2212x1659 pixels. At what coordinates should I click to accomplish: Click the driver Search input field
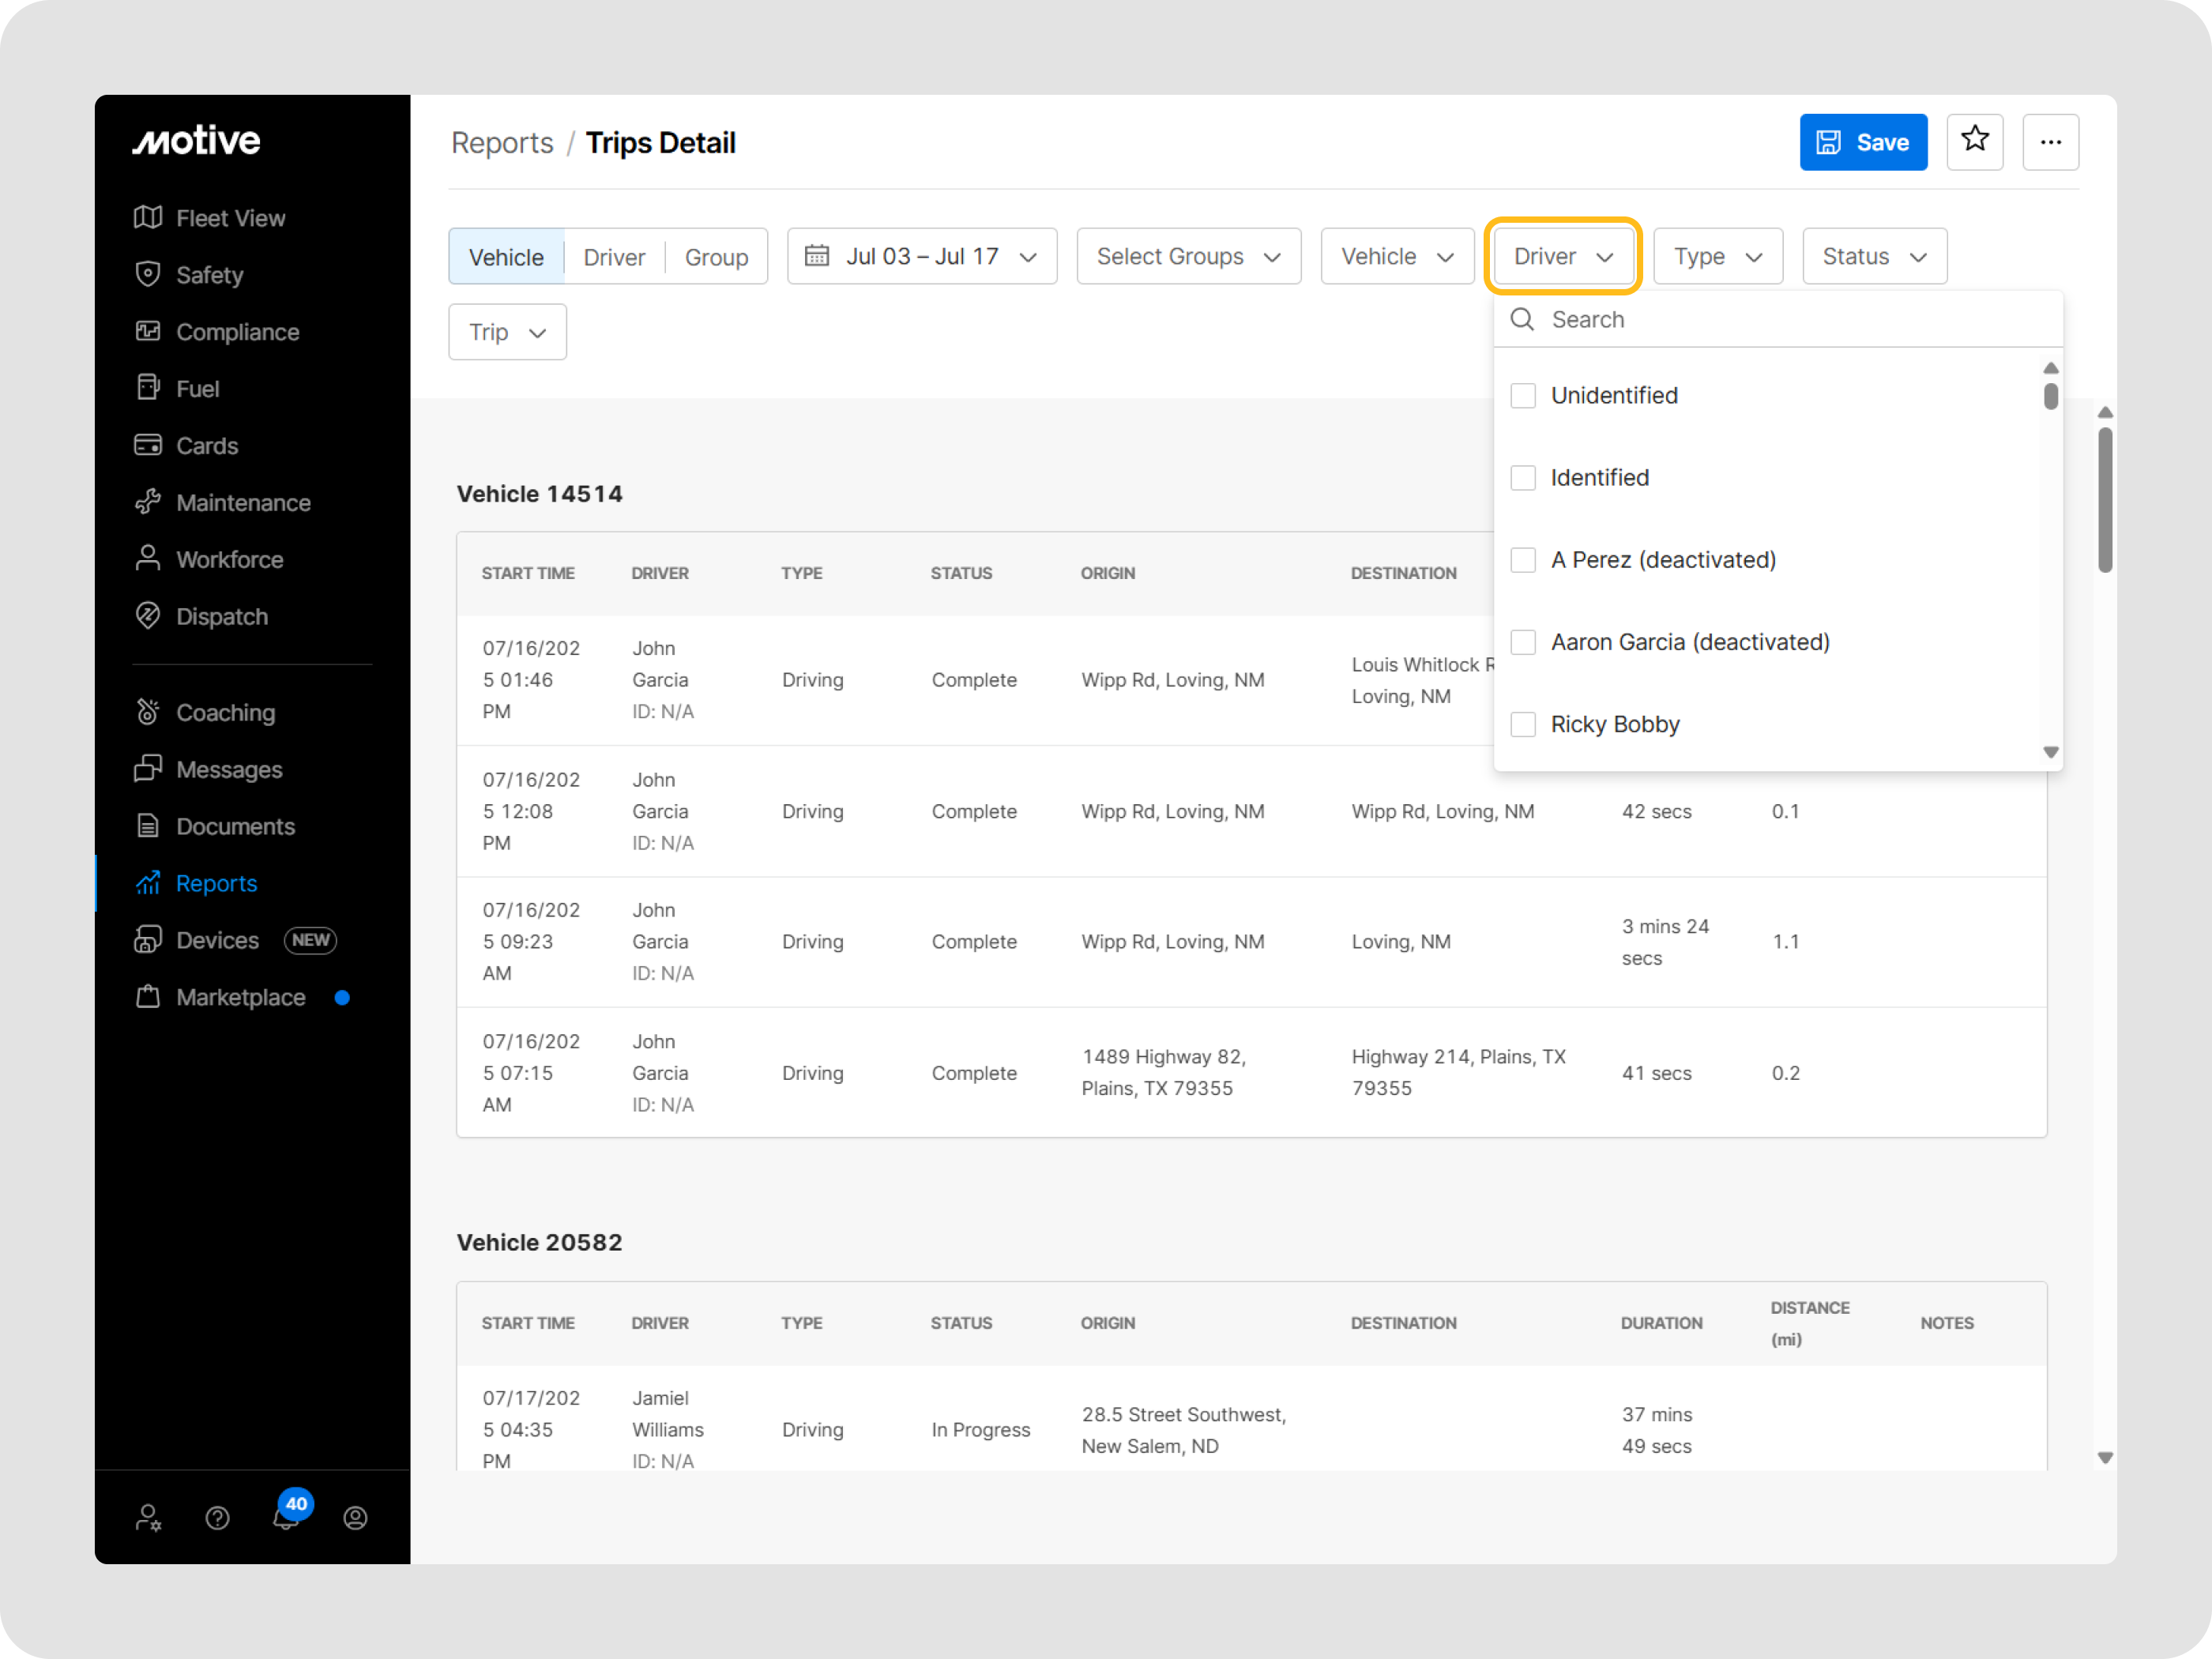1790,319
